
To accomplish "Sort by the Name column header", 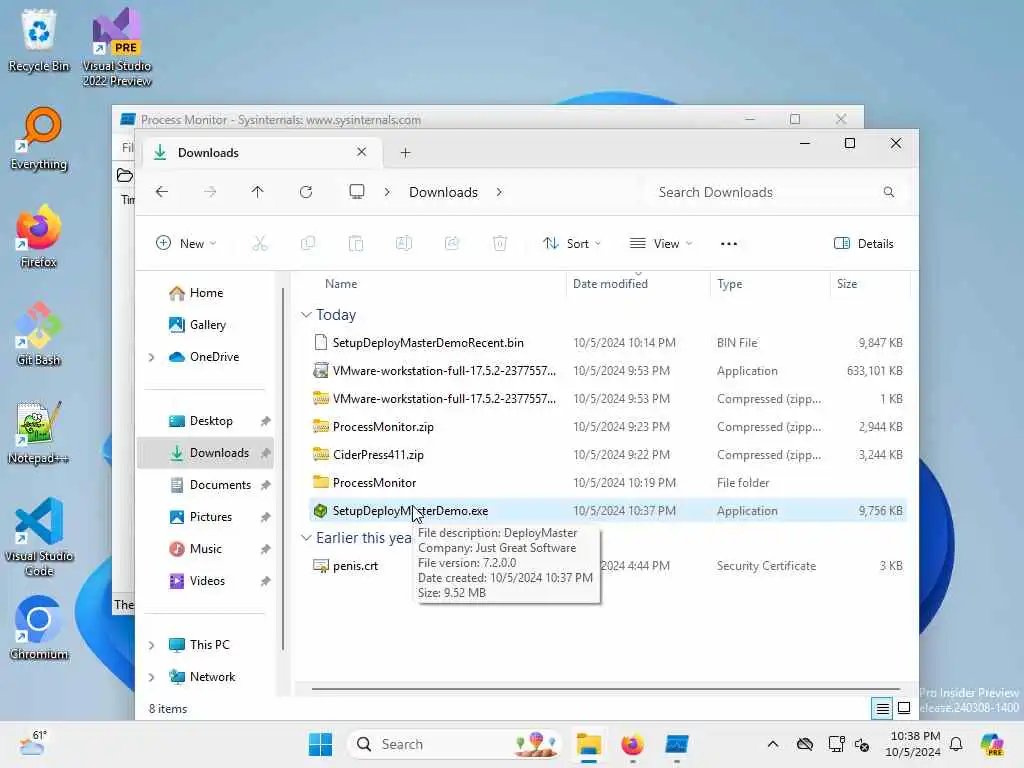I will click(341, 284).
